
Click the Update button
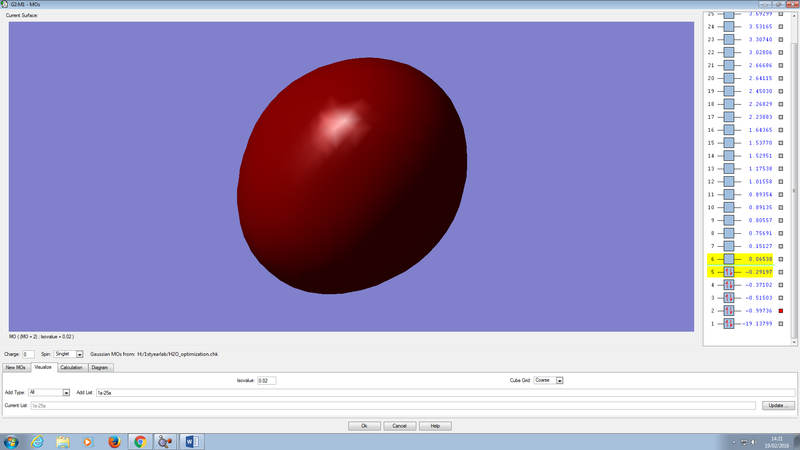pyautogui.click(x=777, y=405)
